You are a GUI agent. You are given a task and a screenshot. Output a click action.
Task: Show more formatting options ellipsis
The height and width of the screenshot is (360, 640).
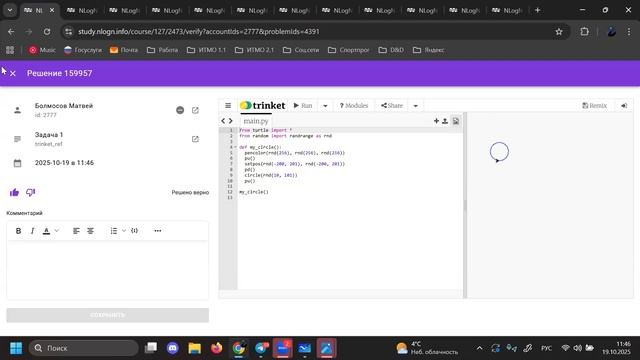click(x=158, y=231)
